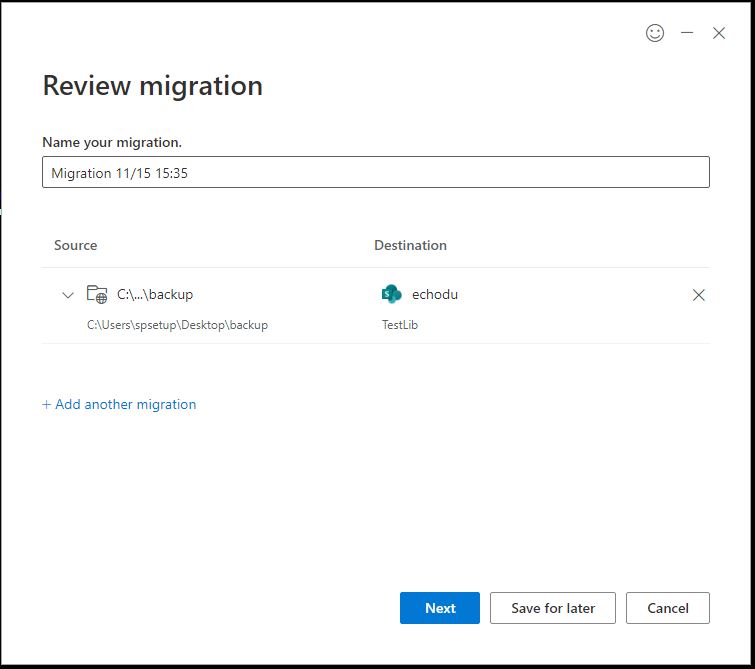Click the Next button
755x669 pixels.
tap(440, 608)
